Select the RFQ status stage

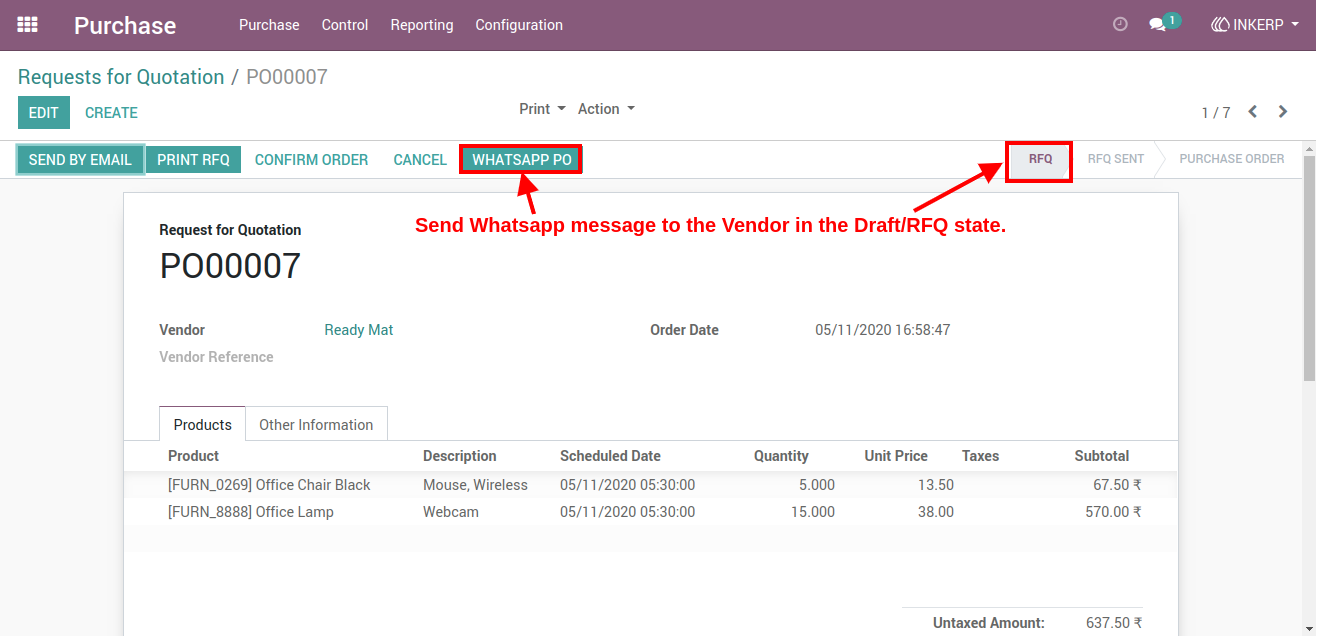pyautogui.click(x=1040, y=159)
